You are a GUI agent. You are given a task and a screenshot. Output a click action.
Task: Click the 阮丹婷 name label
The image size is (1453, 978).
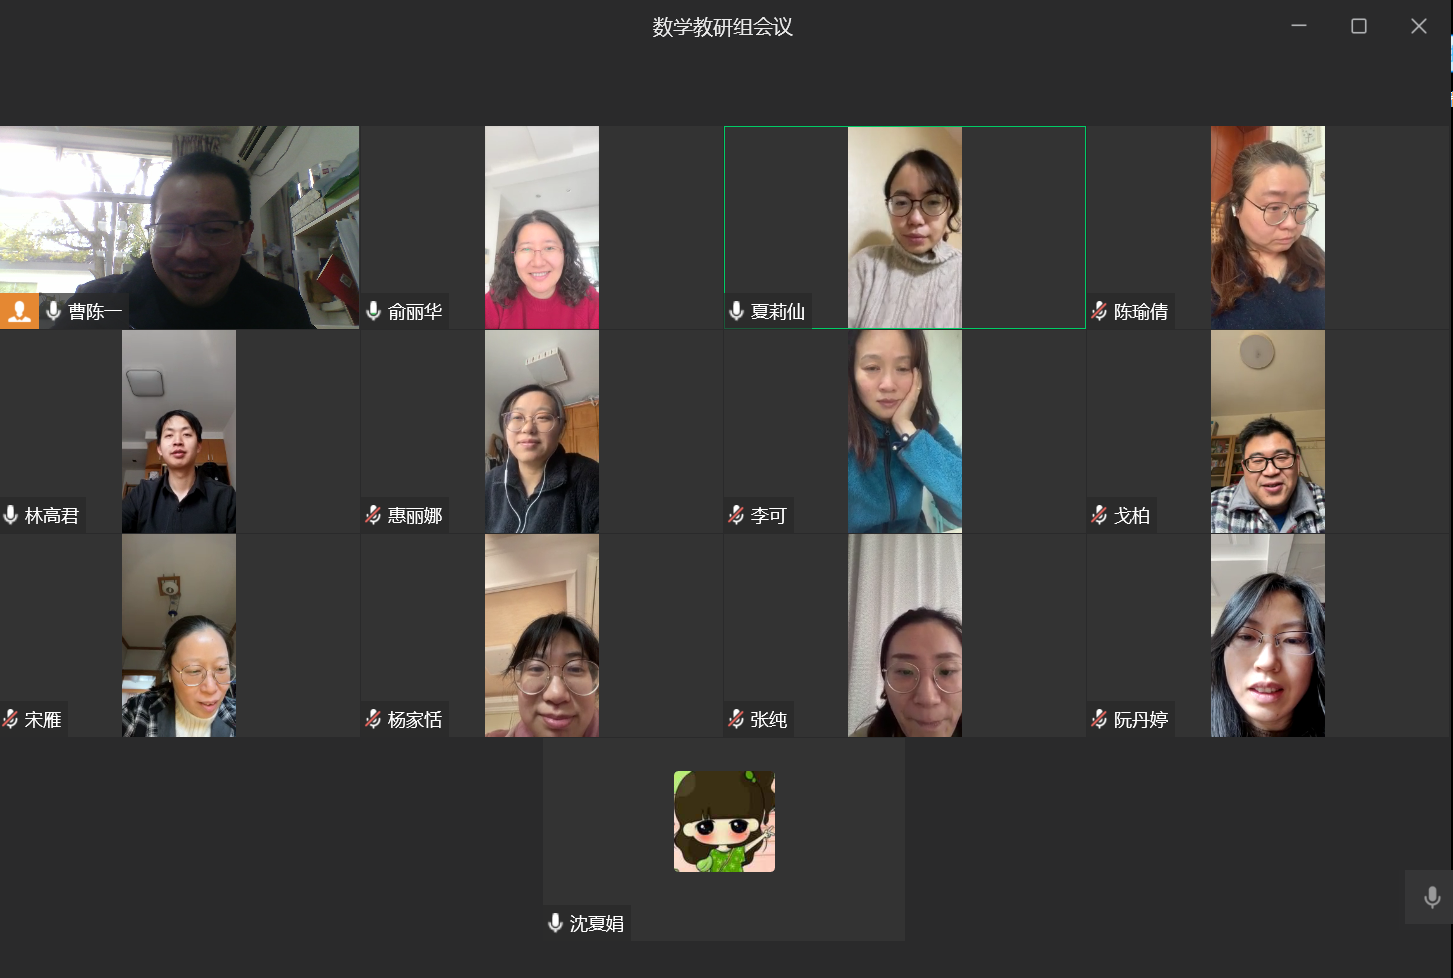pyautogui.click(x=1141, y=719)
